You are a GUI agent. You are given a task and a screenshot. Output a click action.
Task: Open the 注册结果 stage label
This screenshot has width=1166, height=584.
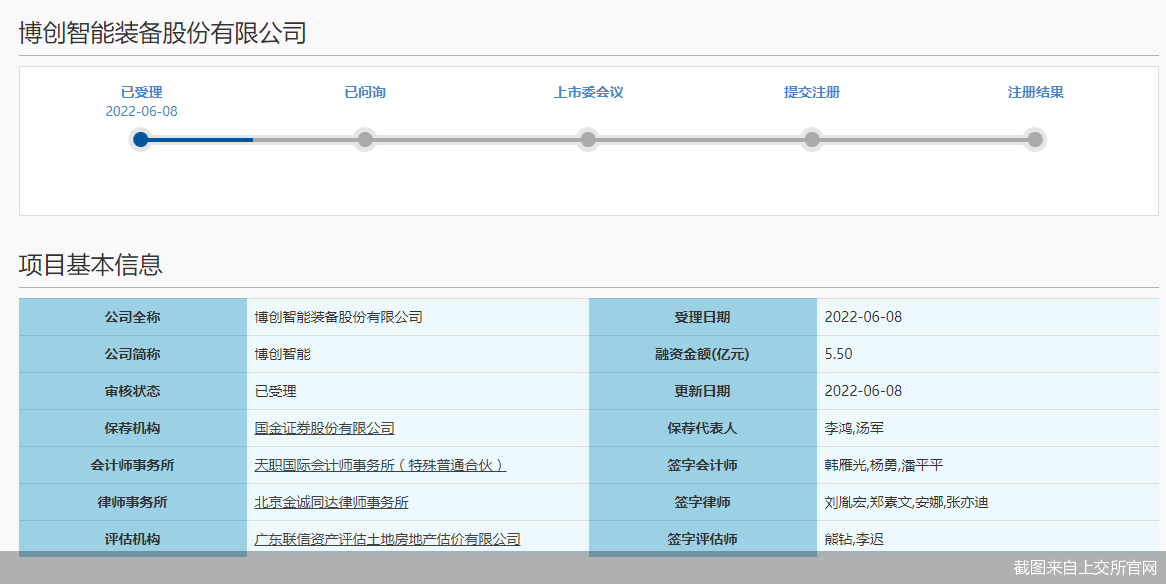click(1035, 92)
